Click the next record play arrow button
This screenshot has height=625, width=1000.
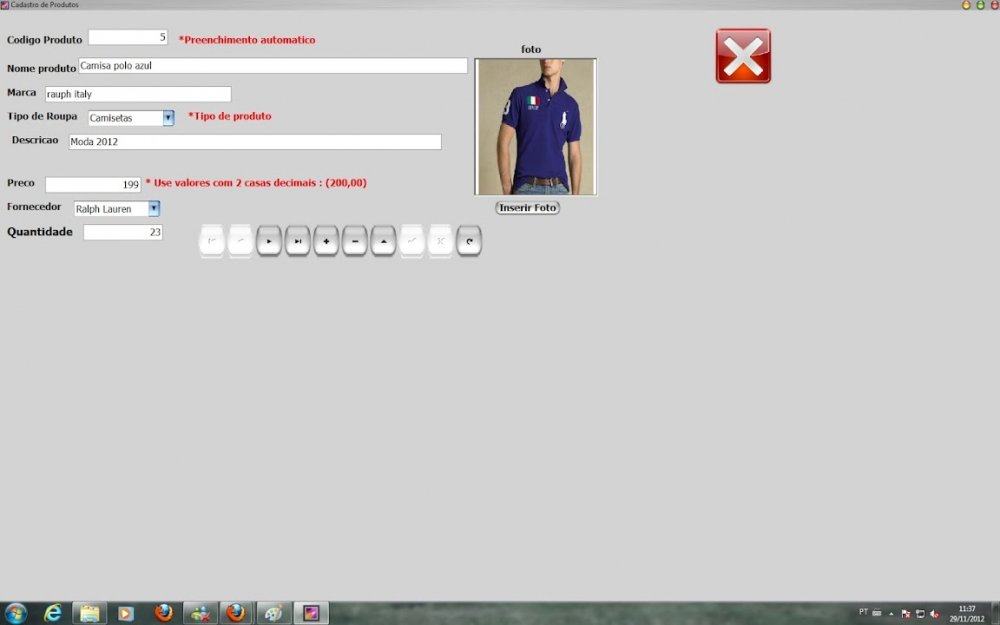tap(268, 241)
